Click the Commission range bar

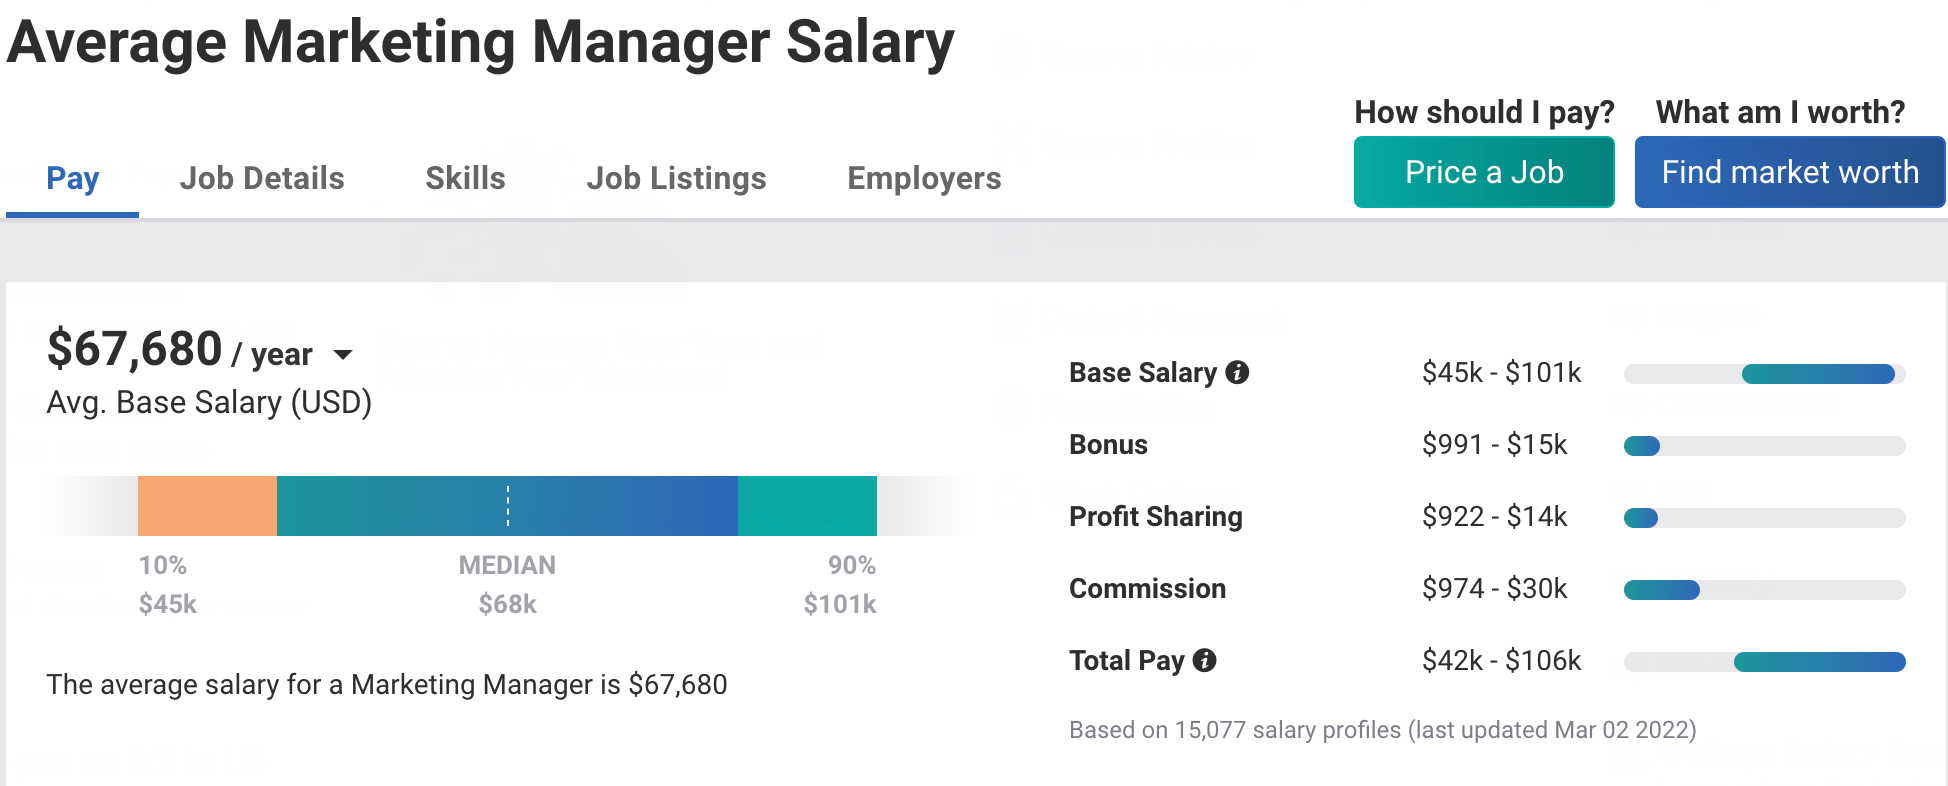tap(1764, 590)
